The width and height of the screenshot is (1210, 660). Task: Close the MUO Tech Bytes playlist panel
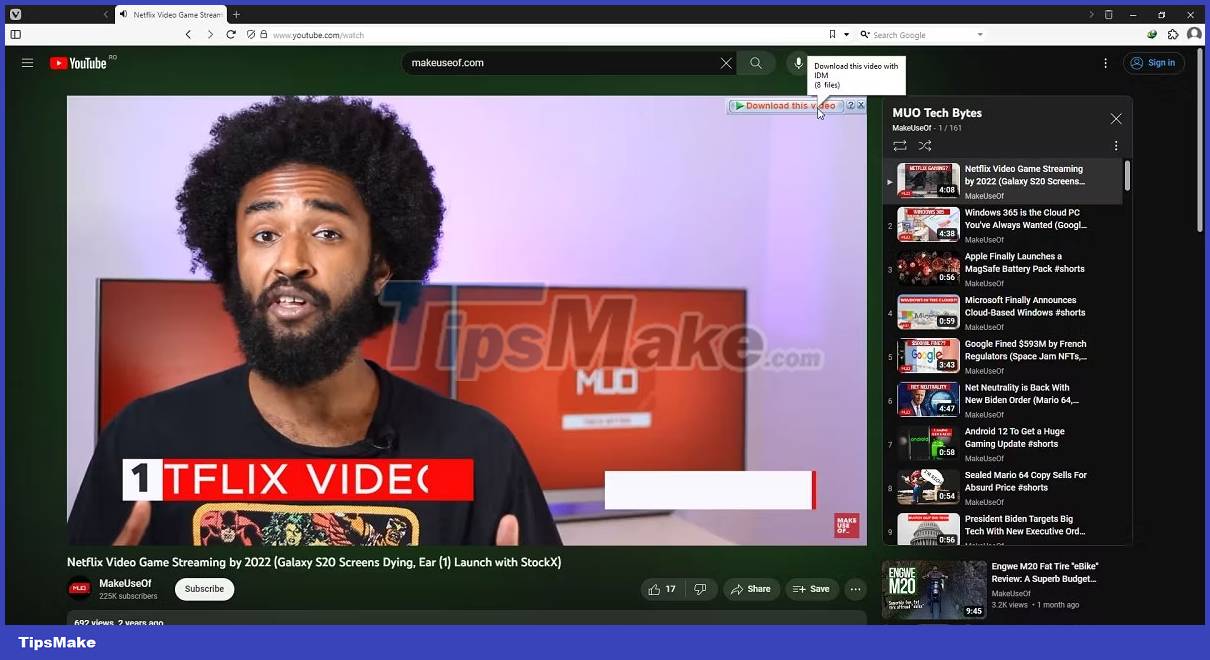pyautogui.click(x=1116, y=119)
